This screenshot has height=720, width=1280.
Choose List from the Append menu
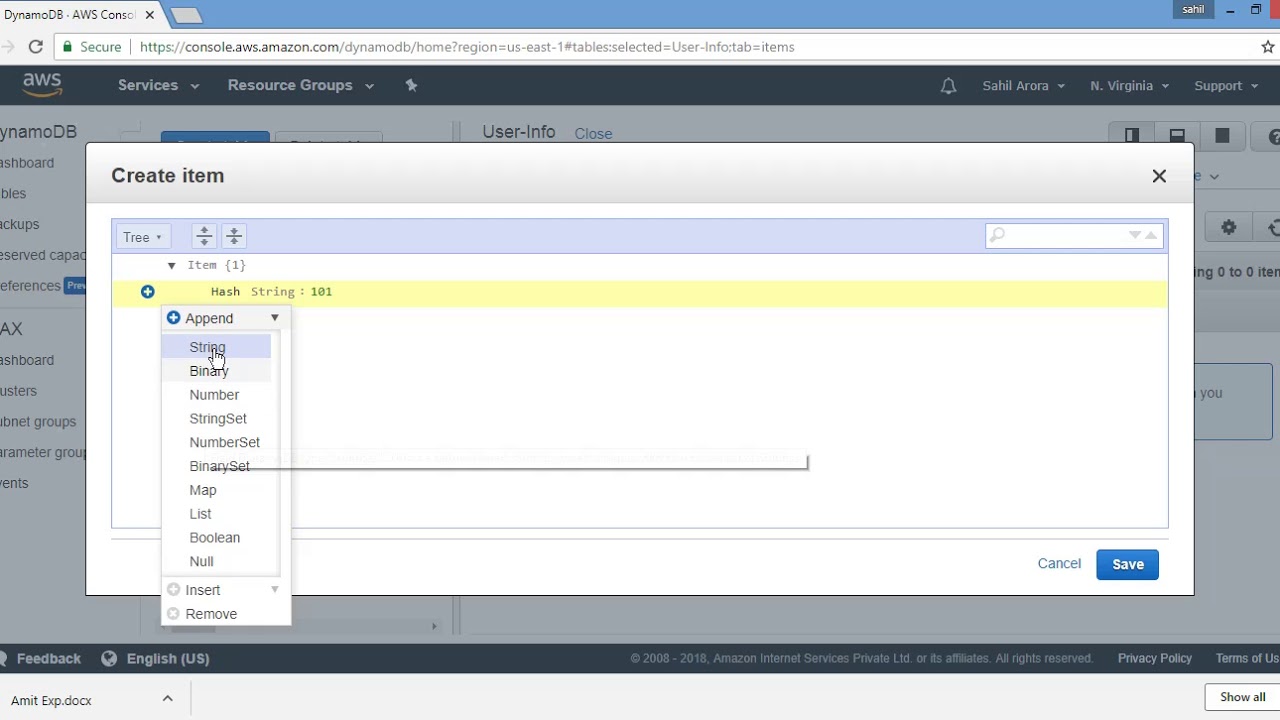[216, 514]
